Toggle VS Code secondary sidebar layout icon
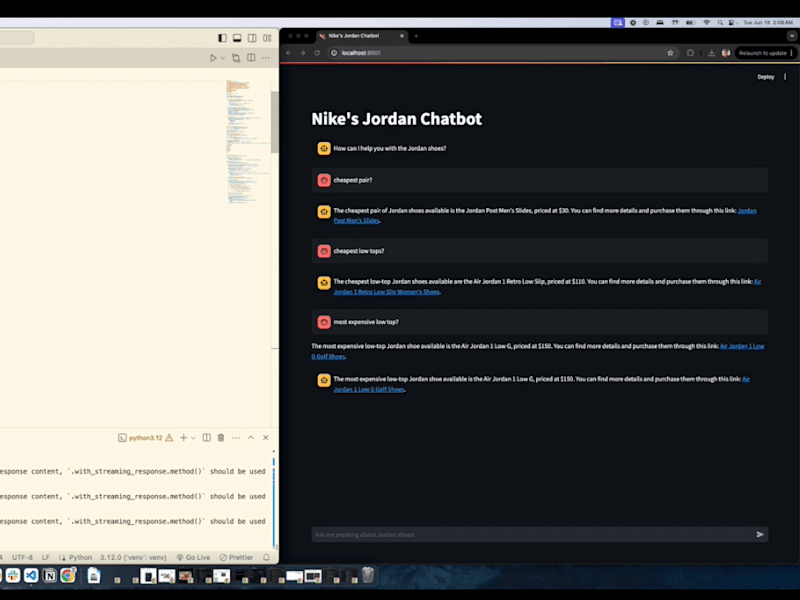This screenshot has height=600, width=800. (252, 38)
